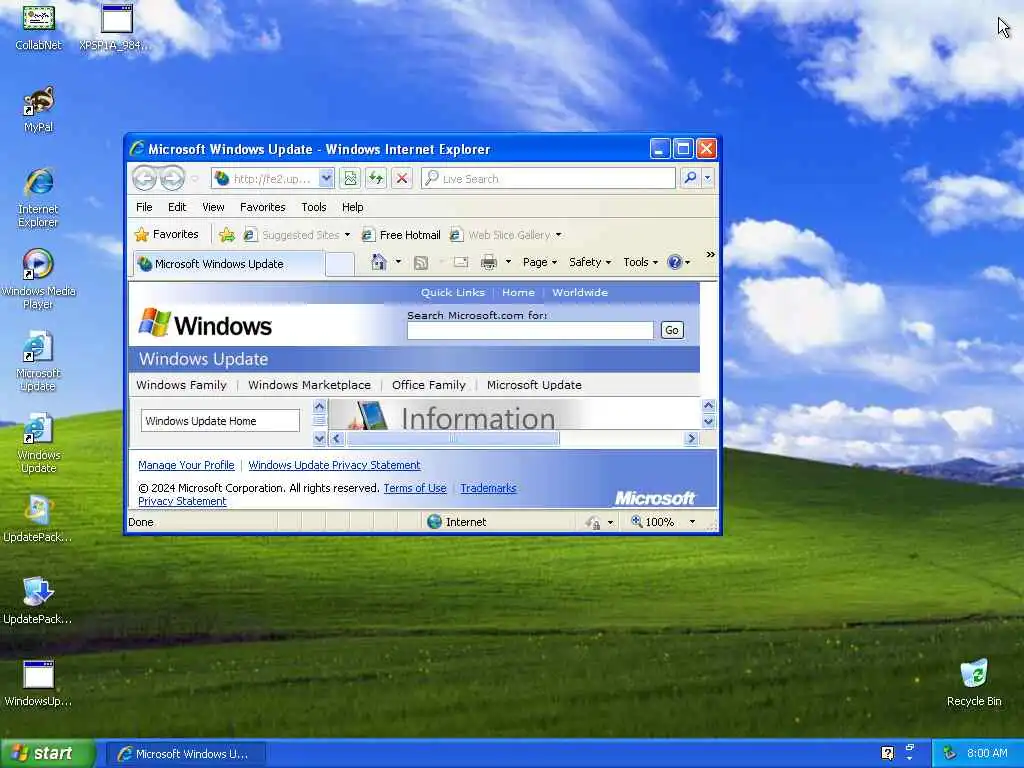Click the RSS feeds icon
Screen dimensions: 1024x768
click(x=421, y=263)
